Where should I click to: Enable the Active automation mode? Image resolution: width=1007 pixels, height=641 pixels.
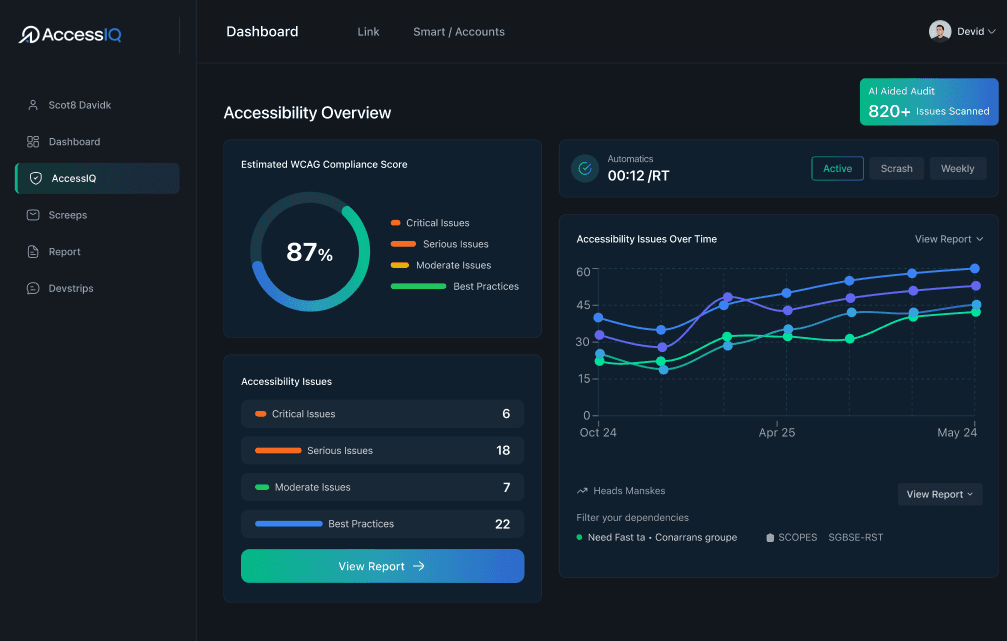click(837, 168)
